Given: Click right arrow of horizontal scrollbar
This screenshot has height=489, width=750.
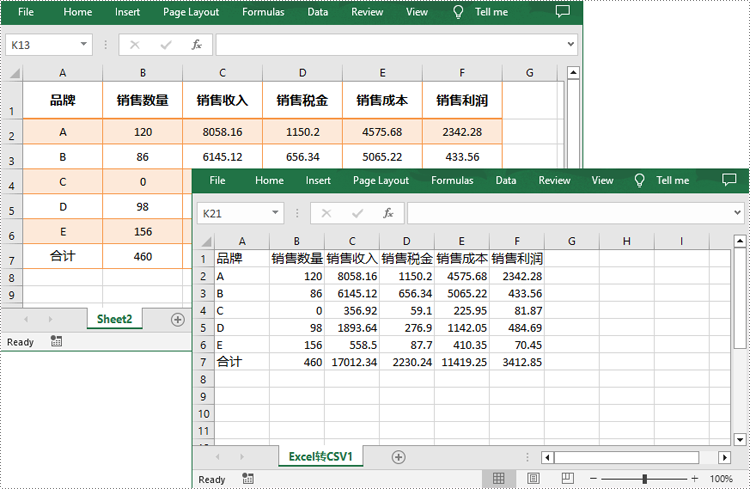Looking at the screenshot, I should click(725, 457).
